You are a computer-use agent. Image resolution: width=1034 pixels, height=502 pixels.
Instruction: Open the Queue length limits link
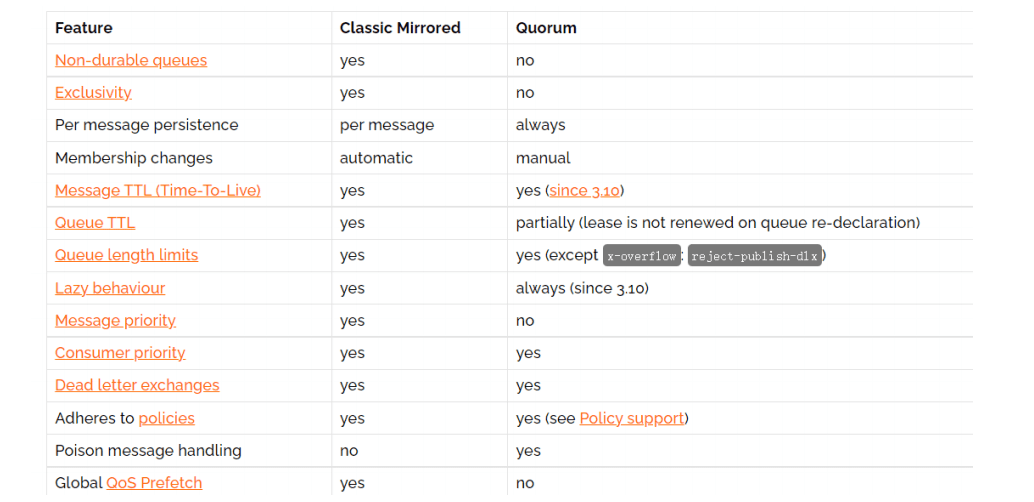(x=126, y=255)
